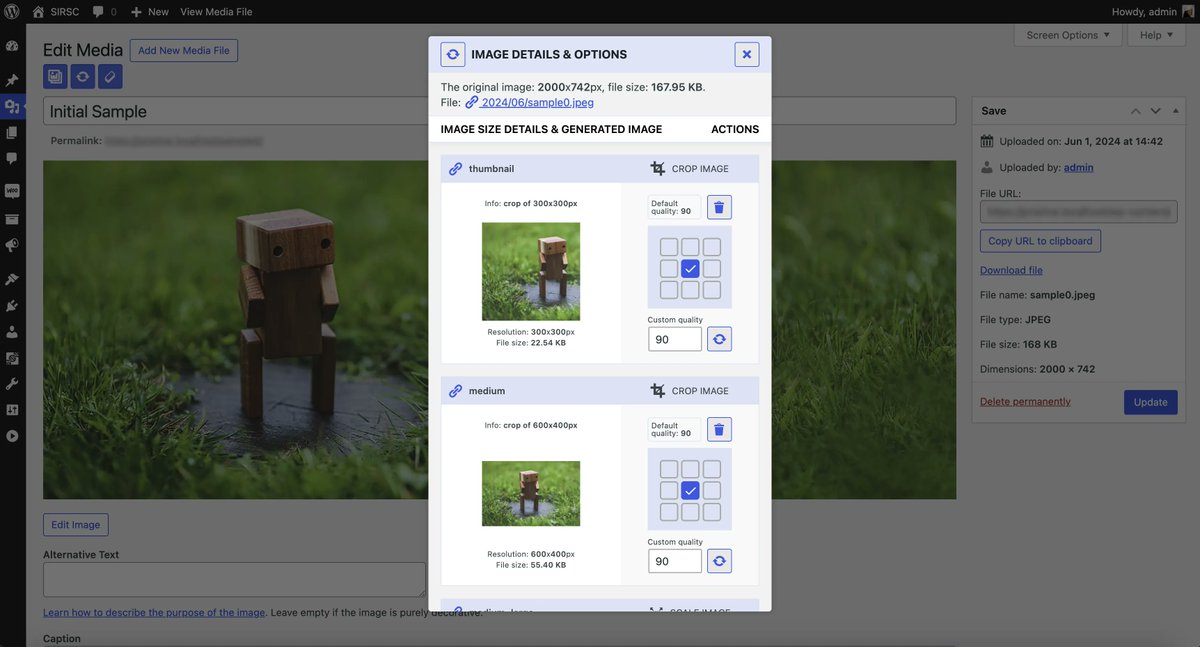
Task: Click refresh icon beside thumbnail custom quality
Action: pyautogui.click(x=719, y=338)
